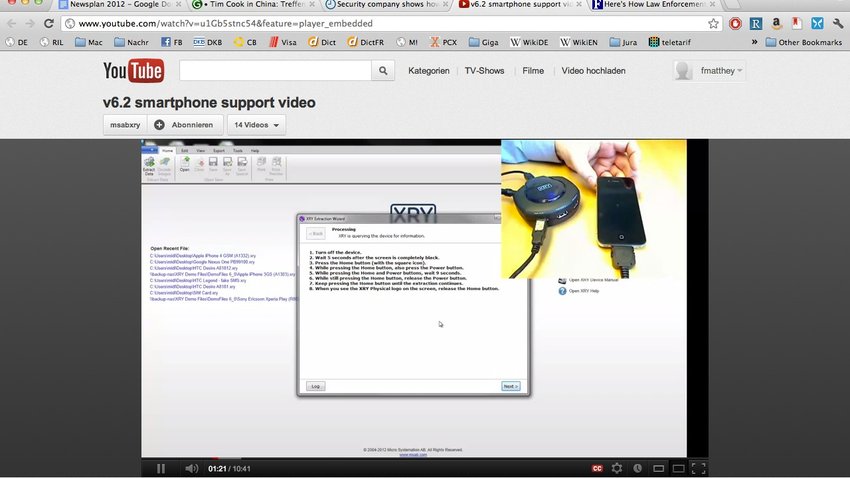Subscribe with the Abonnieren button
The image size is (850, 478).
coord(184,125)
